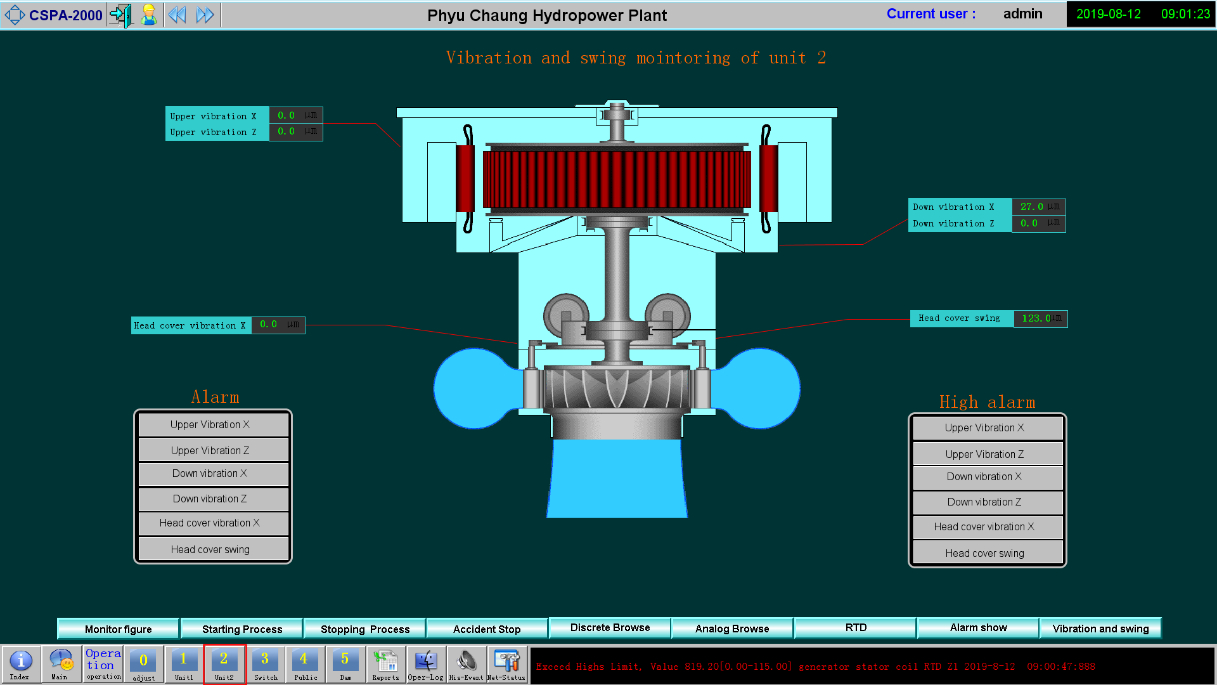Open the Oper-Log icon

coord(426,664)
